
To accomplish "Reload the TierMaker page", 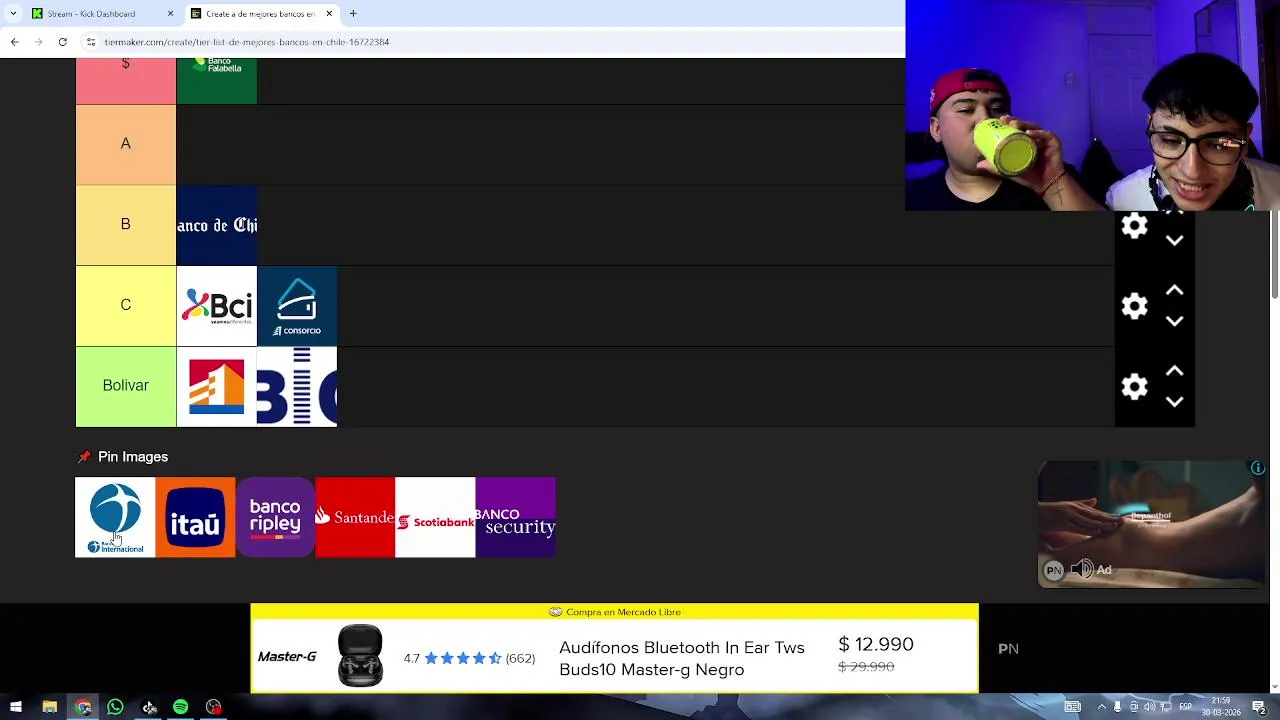I will [62, 42].
